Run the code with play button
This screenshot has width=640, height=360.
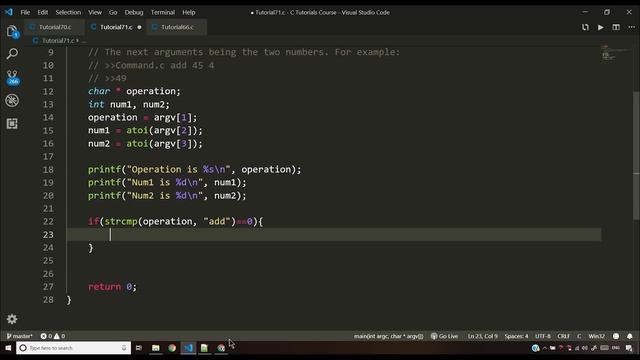coord(600,27)
